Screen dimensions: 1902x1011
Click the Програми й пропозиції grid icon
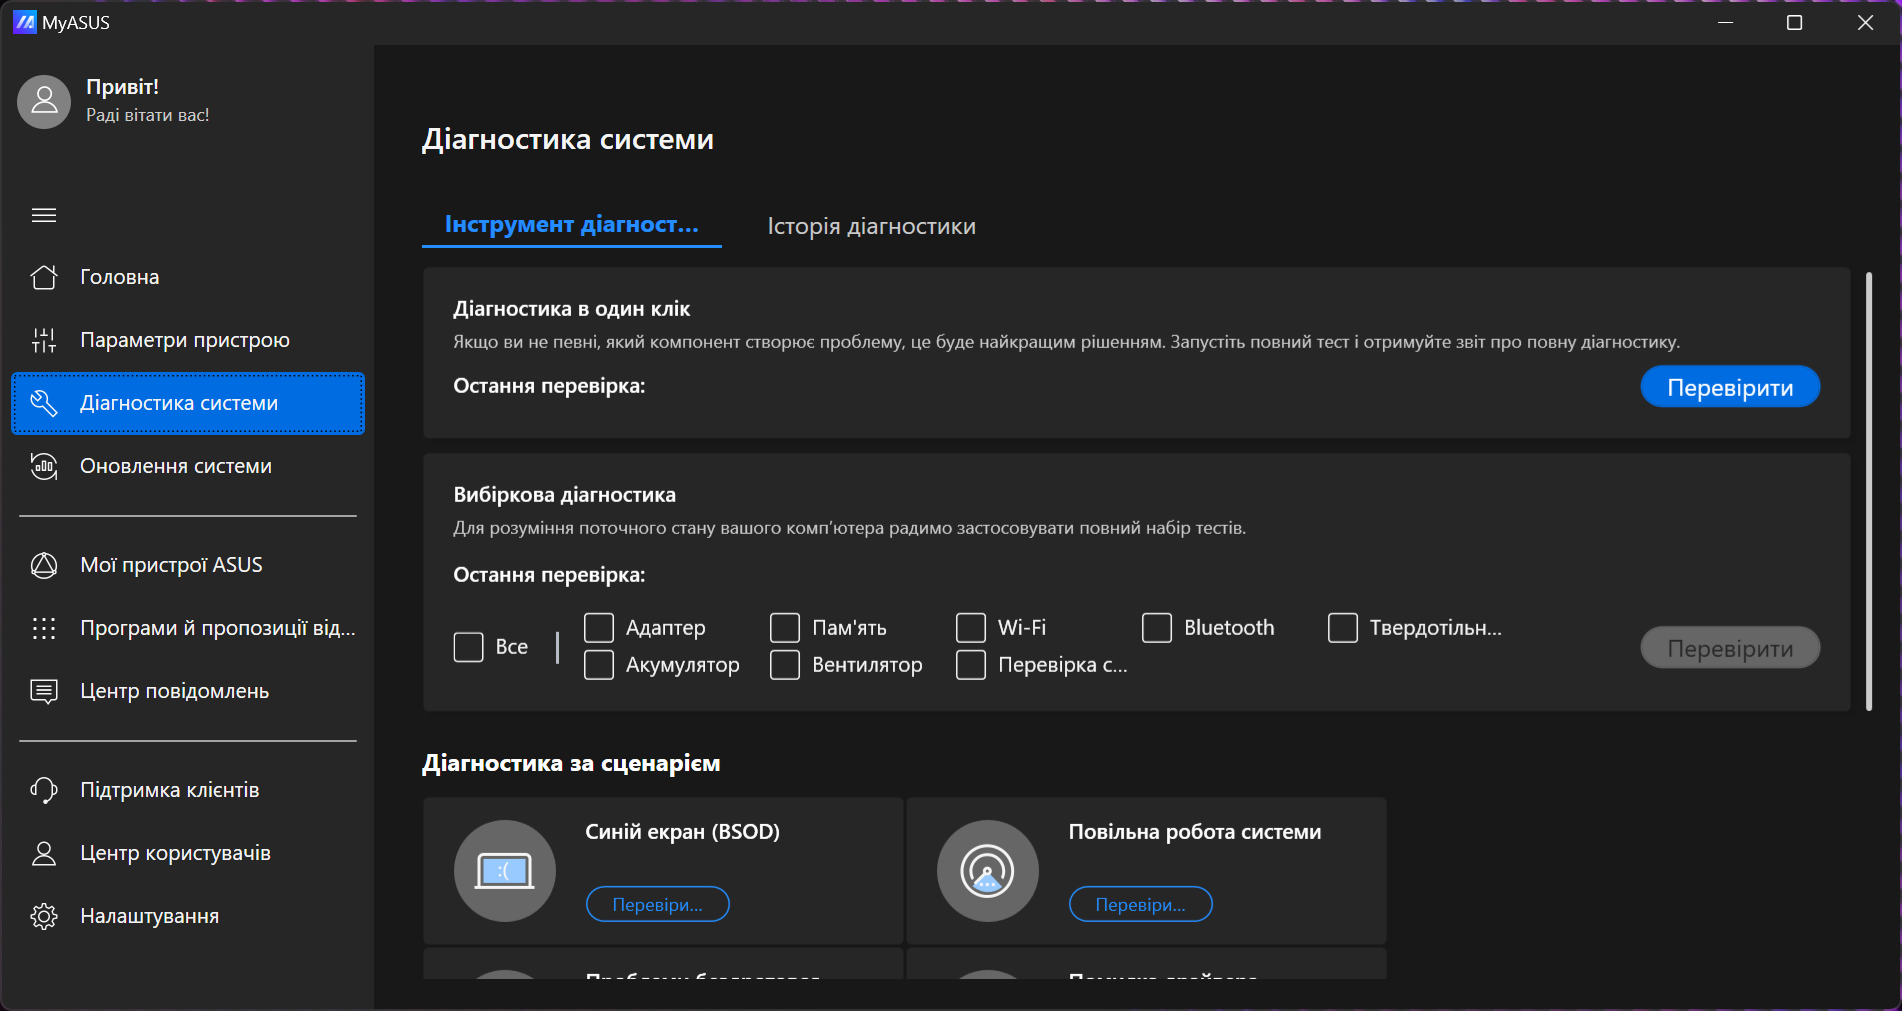tap(44, 628)
